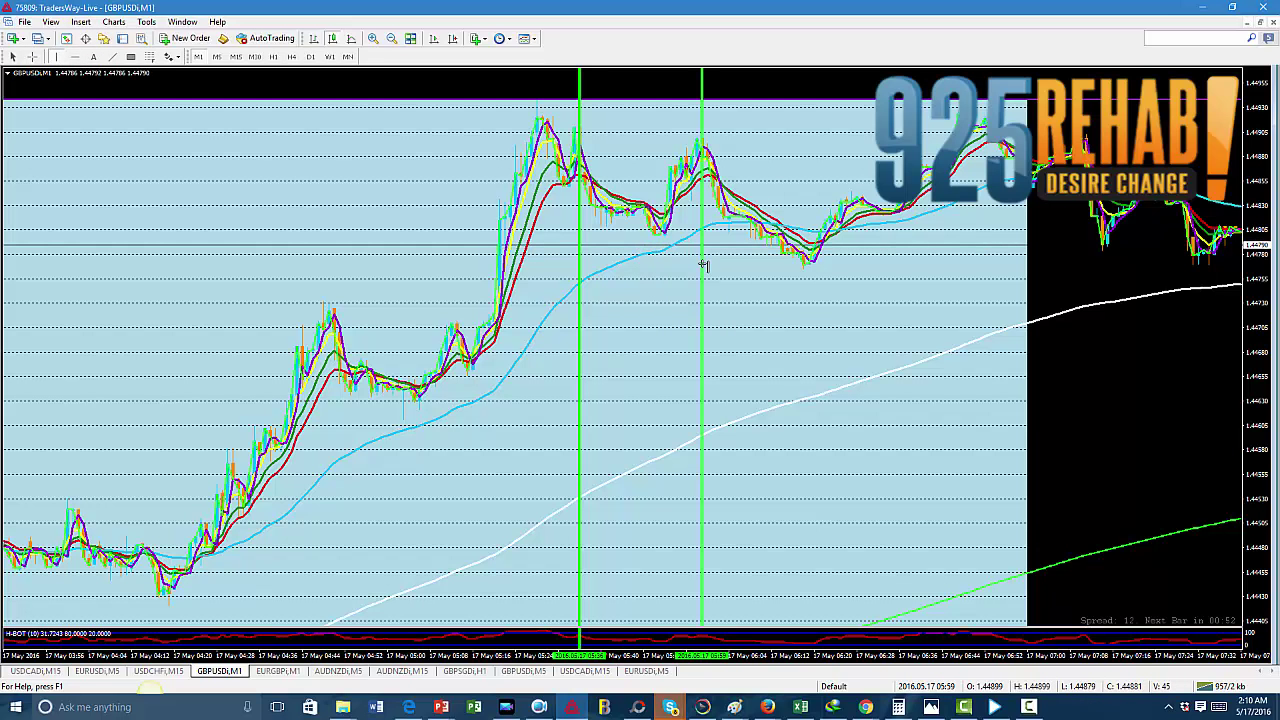The width and height of the screenshot is (1280, 720).
Task: Expand the Profiles dropdown arrow
Action: coord(47,39)
